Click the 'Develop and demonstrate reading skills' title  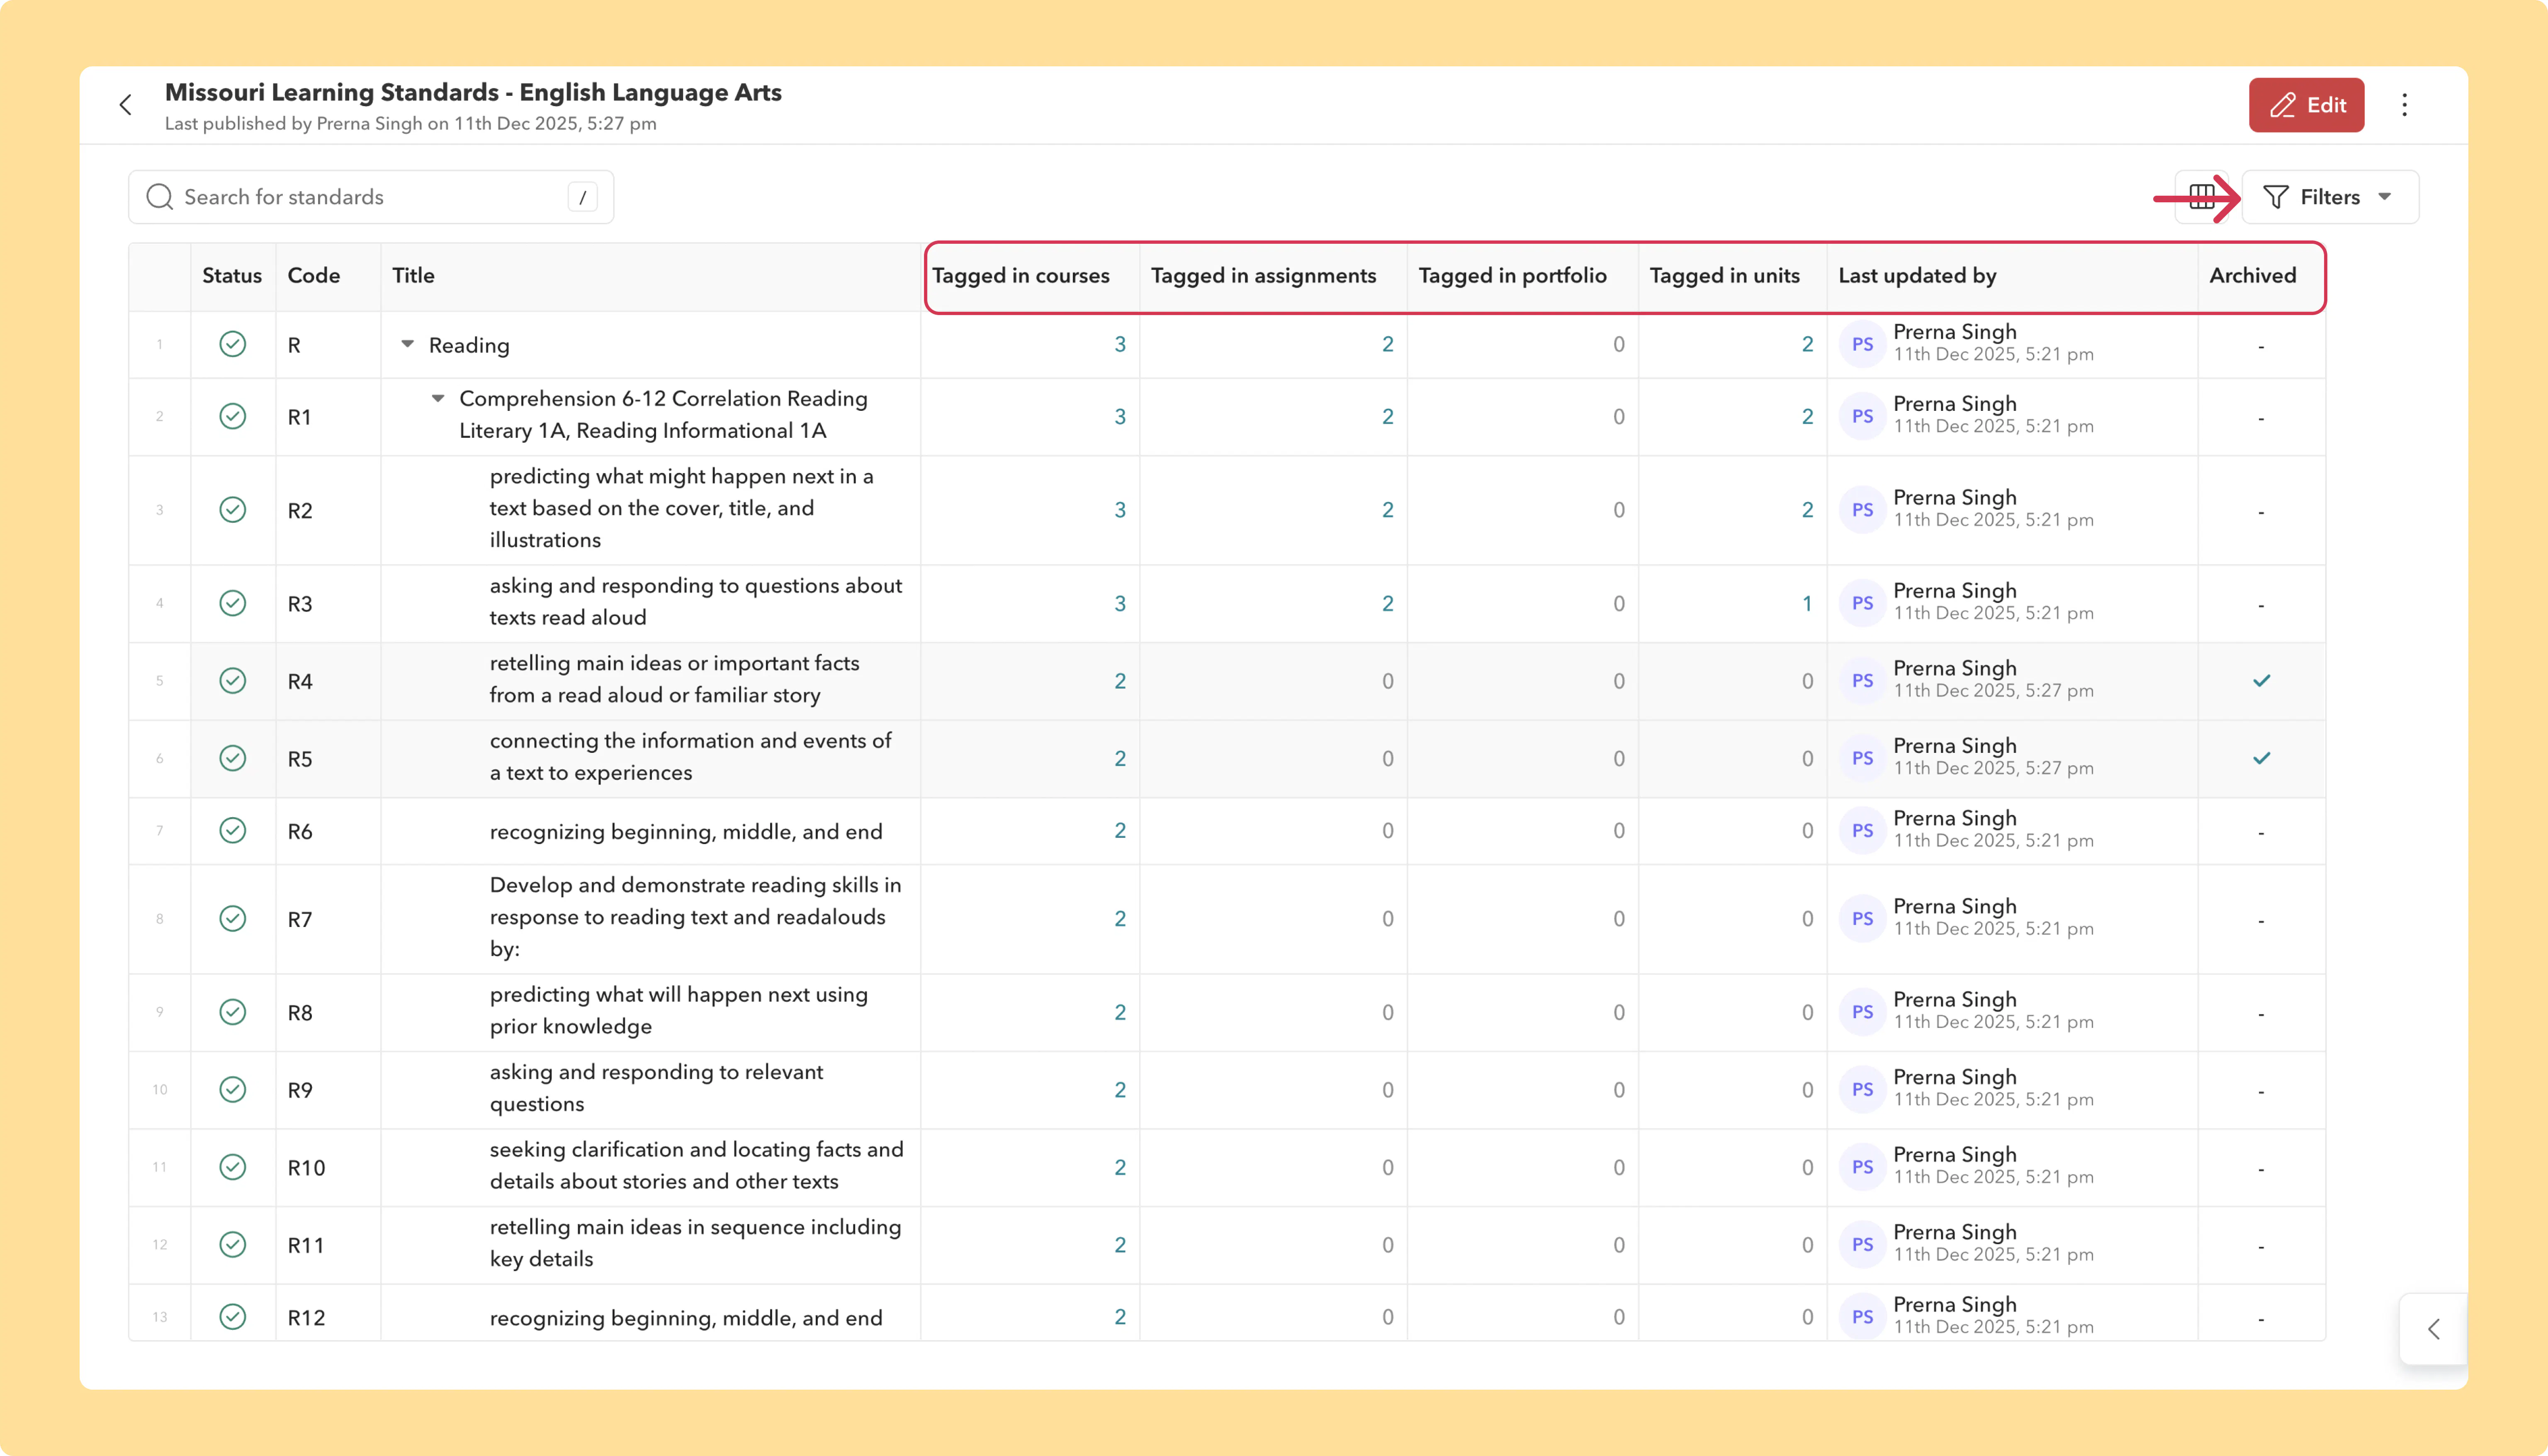pyautogui.click(x=695, y=917)
